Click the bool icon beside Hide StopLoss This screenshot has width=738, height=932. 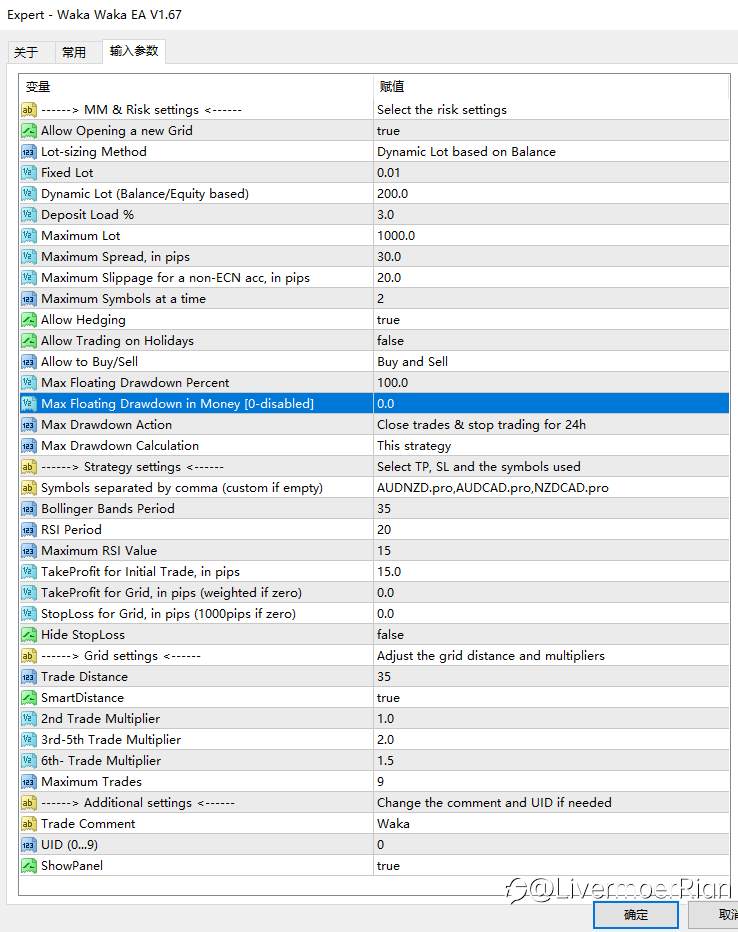point(29,635)
